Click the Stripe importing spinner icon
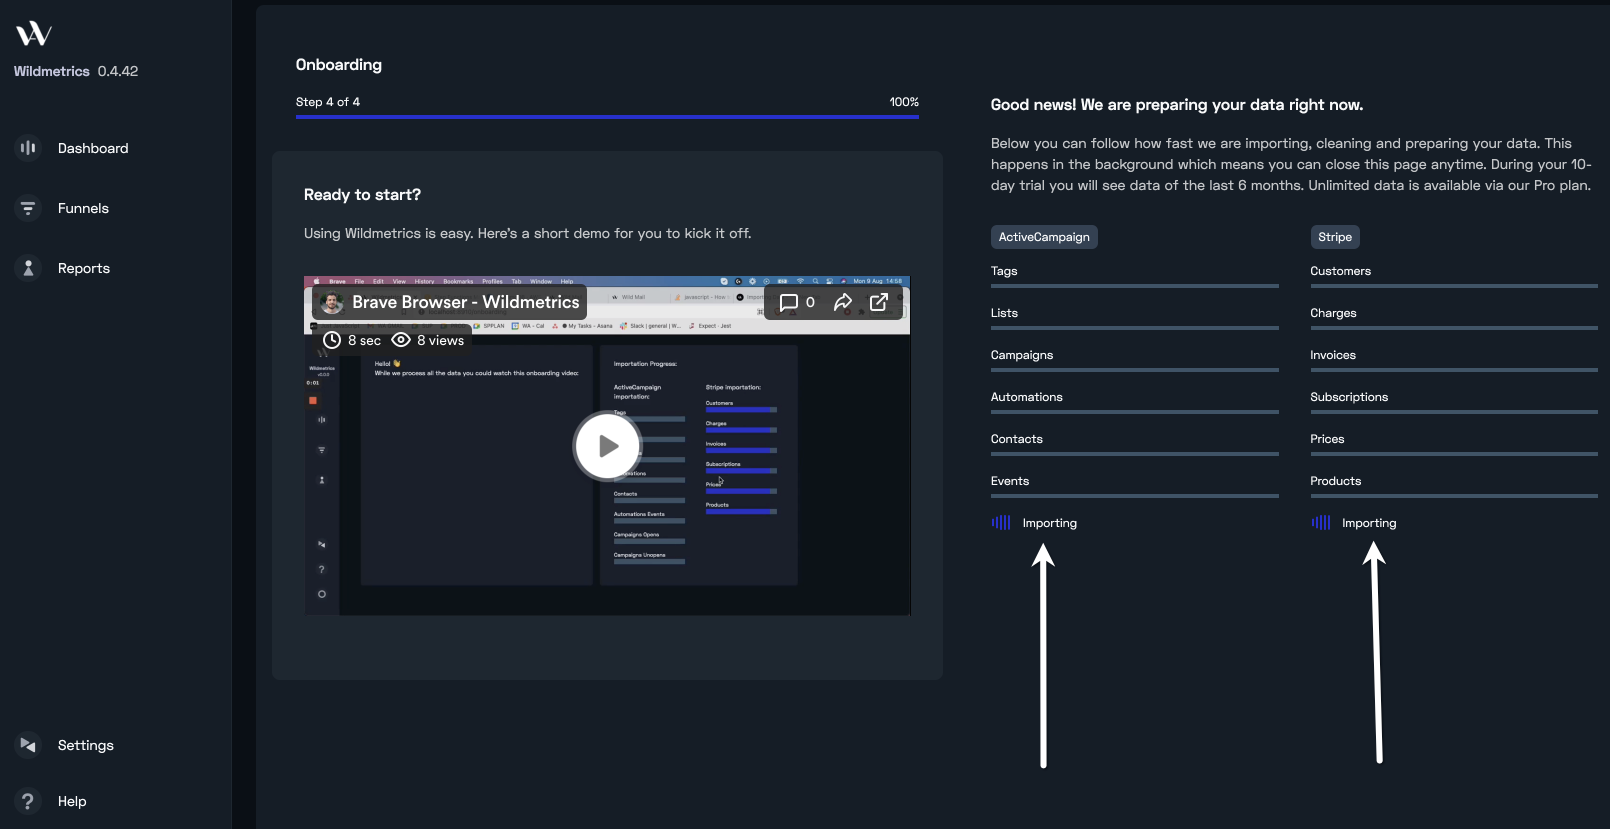This screenshot has height=829, width=1610. click(1321, 523)
